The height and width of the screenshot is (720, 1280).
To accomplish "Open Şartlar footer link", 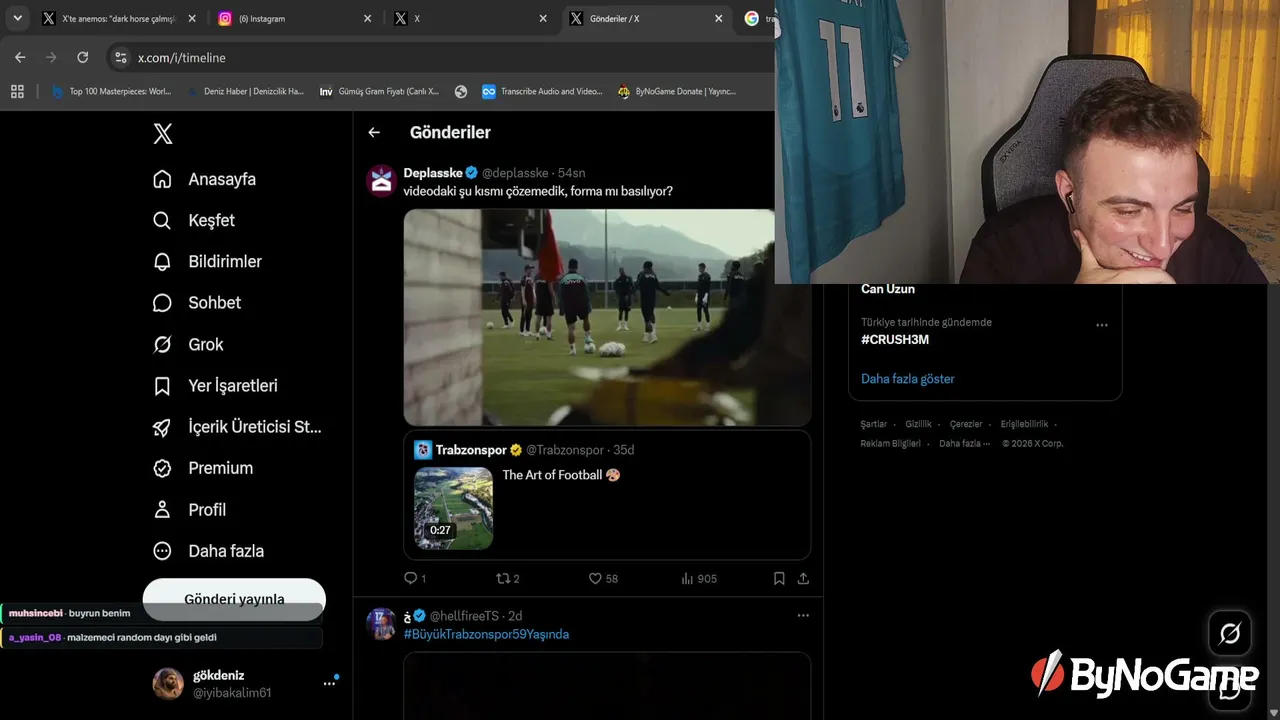I will point(874,424).
